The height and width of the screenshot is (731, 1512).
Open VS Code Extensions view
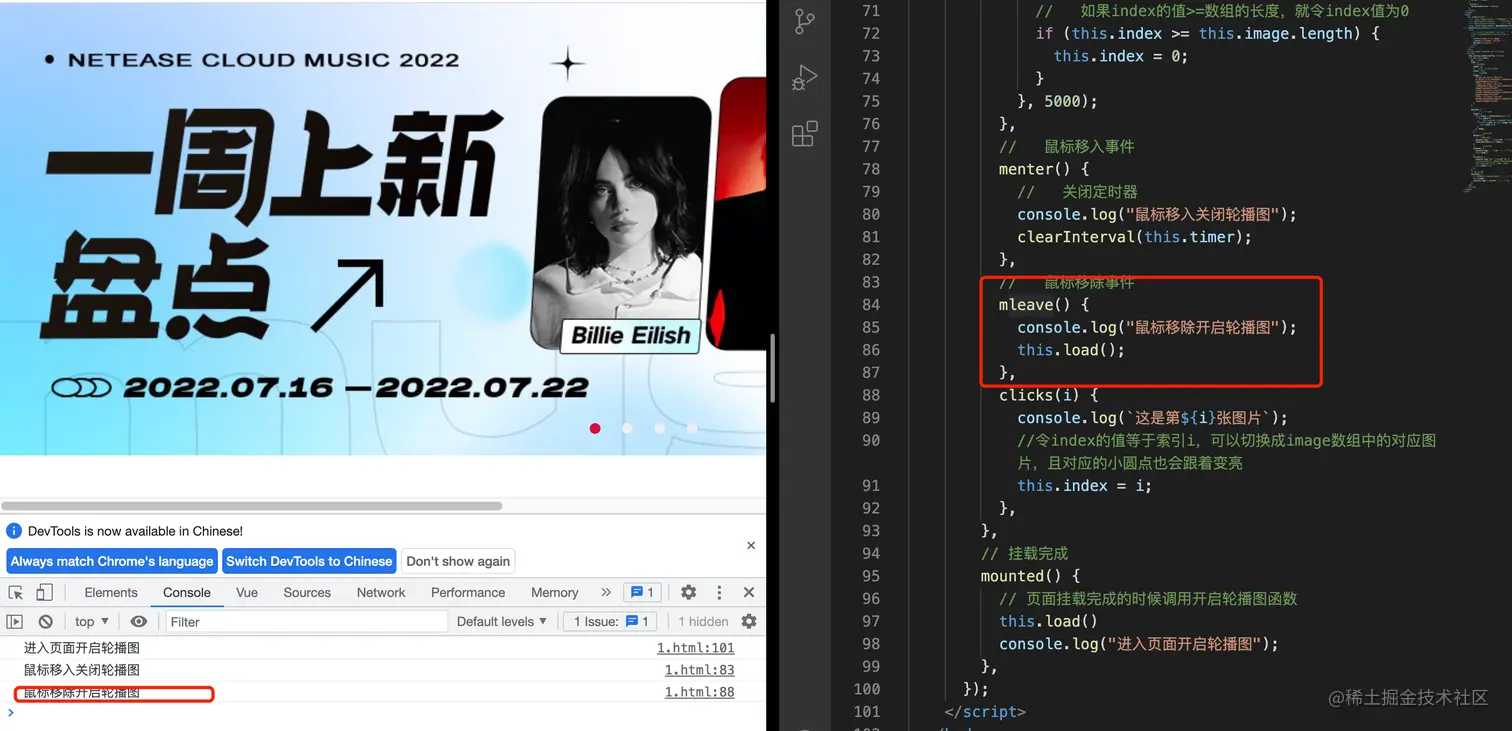pos(804,133)
